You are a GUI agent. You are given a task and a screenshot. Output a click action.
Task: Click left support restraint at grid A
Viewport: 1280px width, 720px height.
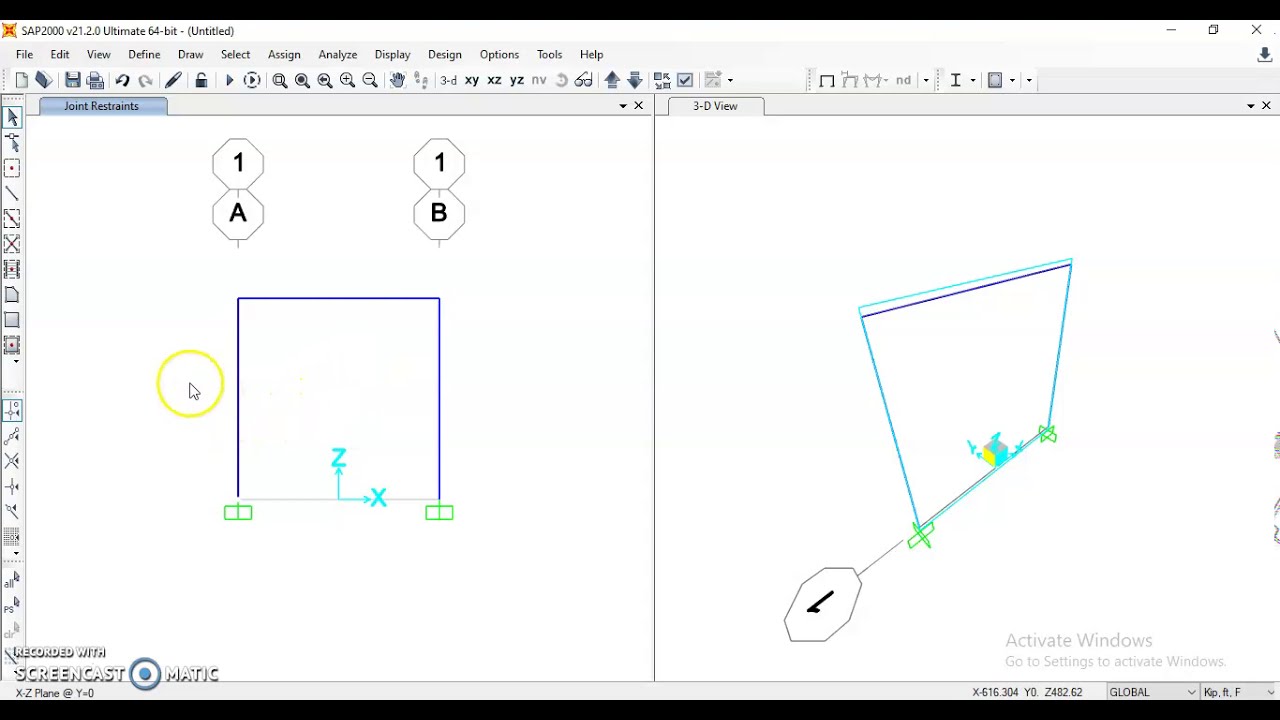pyautogui.click(x=238, y=513)
